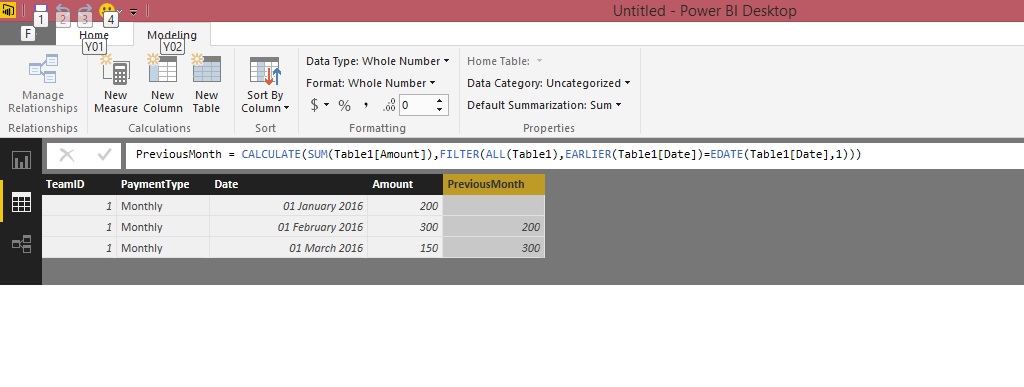The width and height of the screenshot is (1024, 387).
Task: Commit the formula with the checkmark
Action: (x=104, y=155)
